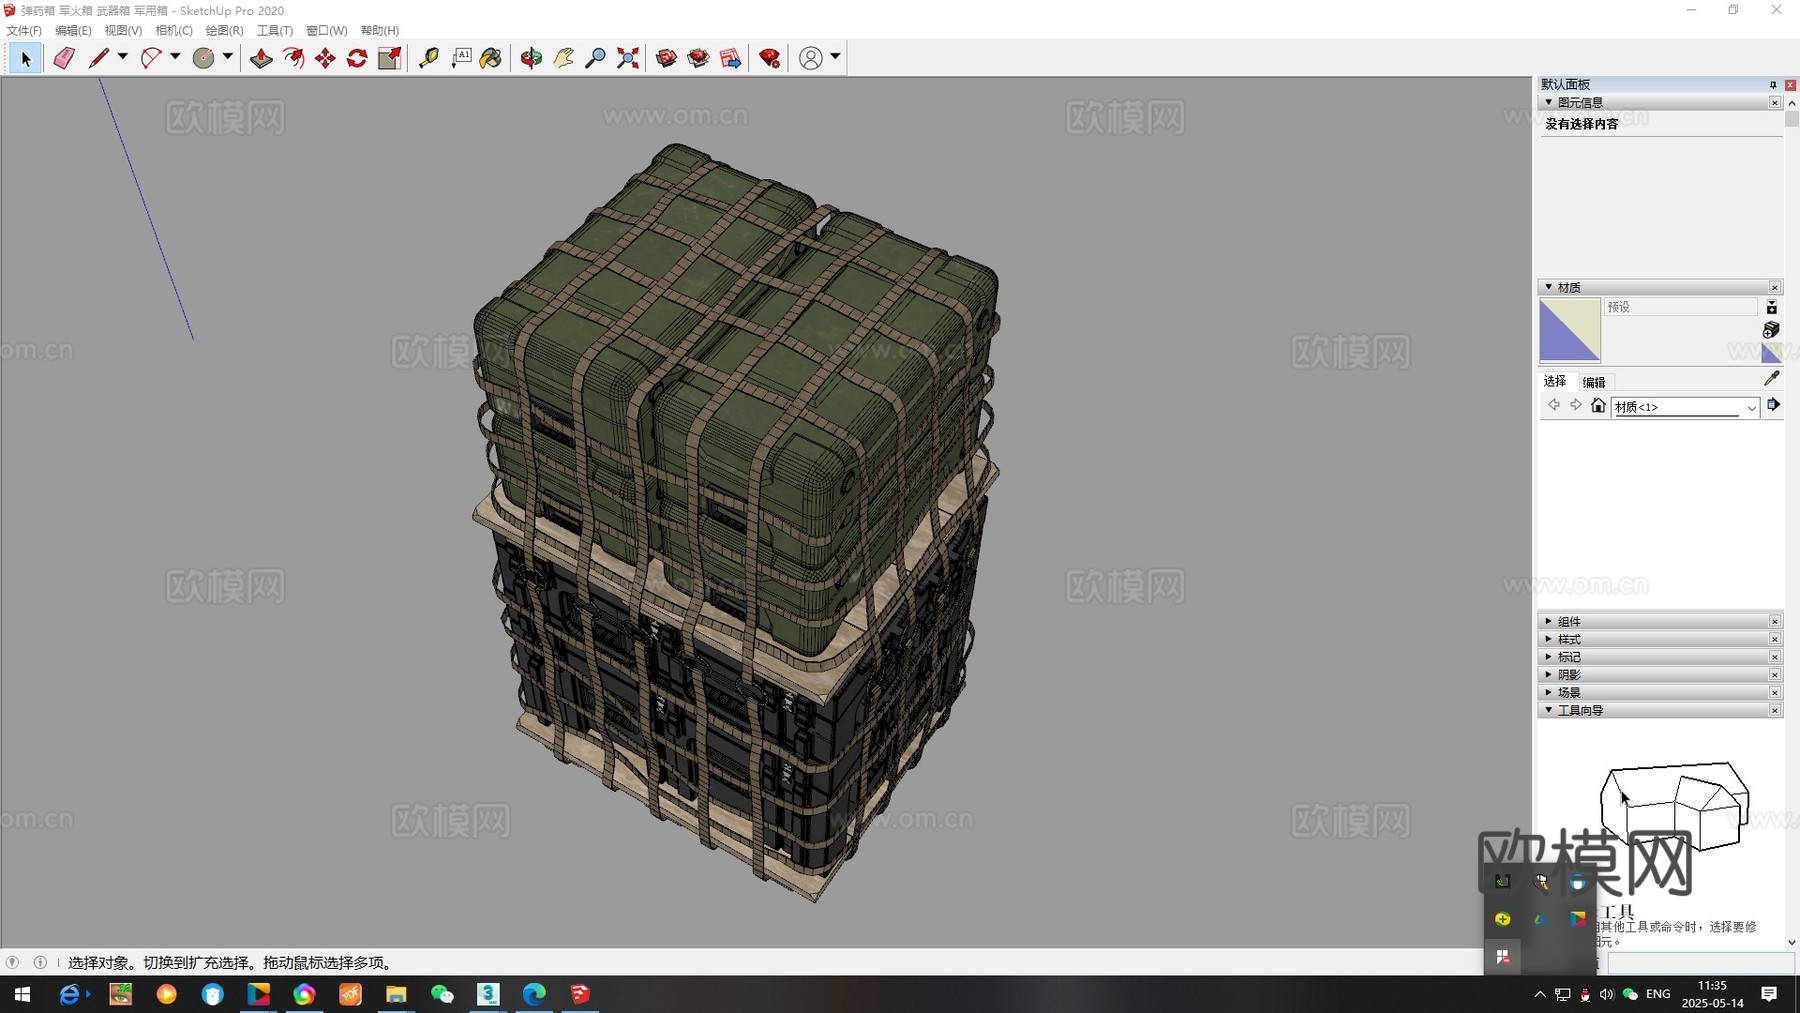The image size is (1800, 1013).
Task: Go to materials home list
Action: tap(1598, 406)
